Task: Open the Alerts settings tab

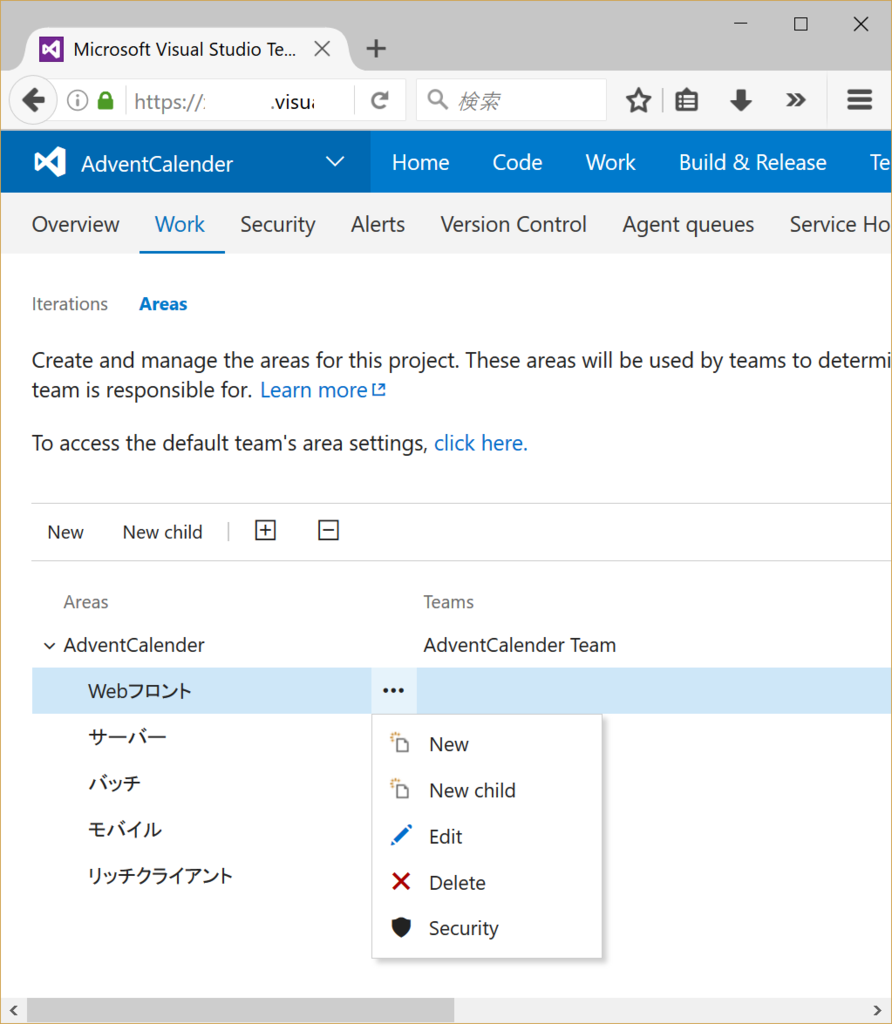Action: click(377, 225)
